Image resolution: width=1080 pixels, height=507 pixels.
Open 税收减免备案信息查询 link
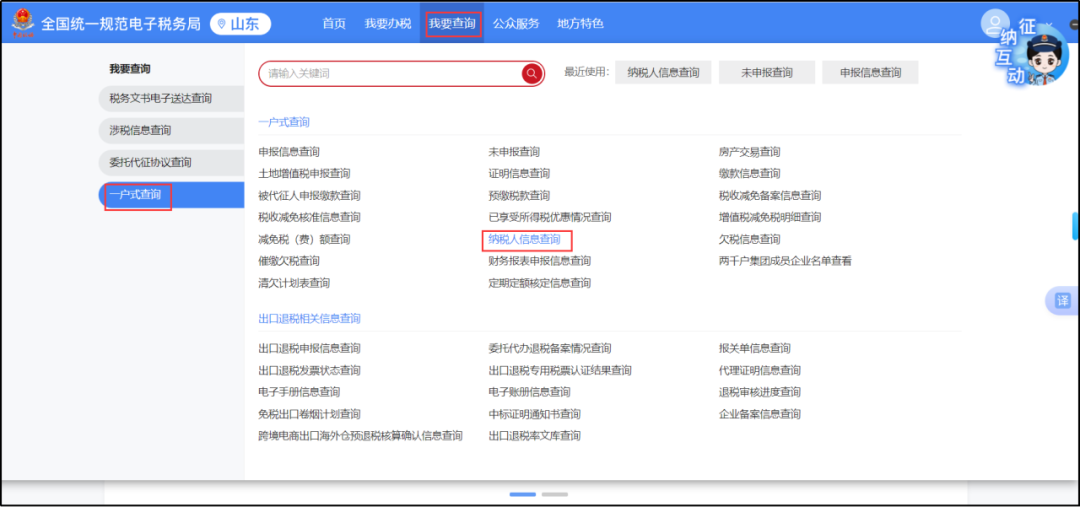pos(769,196)
